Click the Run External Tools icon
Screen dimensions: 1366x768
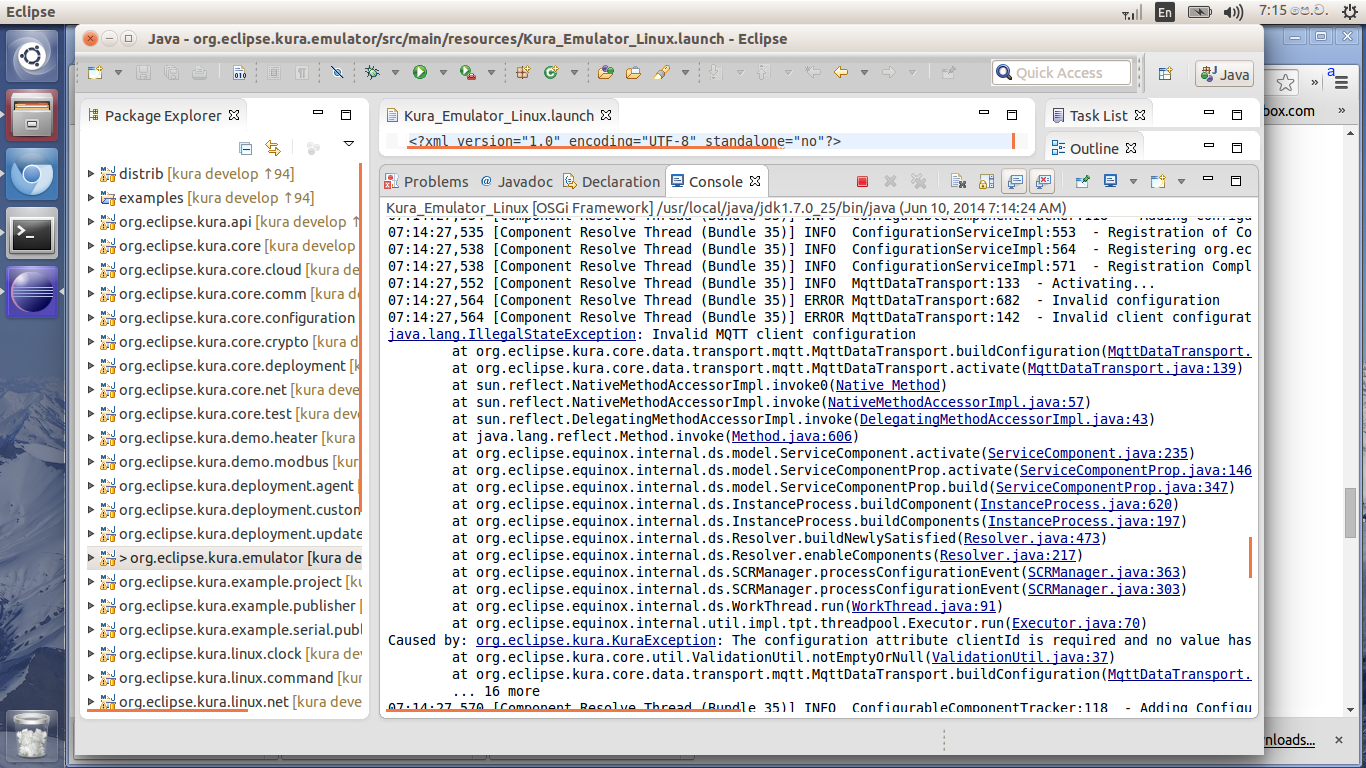467,73
